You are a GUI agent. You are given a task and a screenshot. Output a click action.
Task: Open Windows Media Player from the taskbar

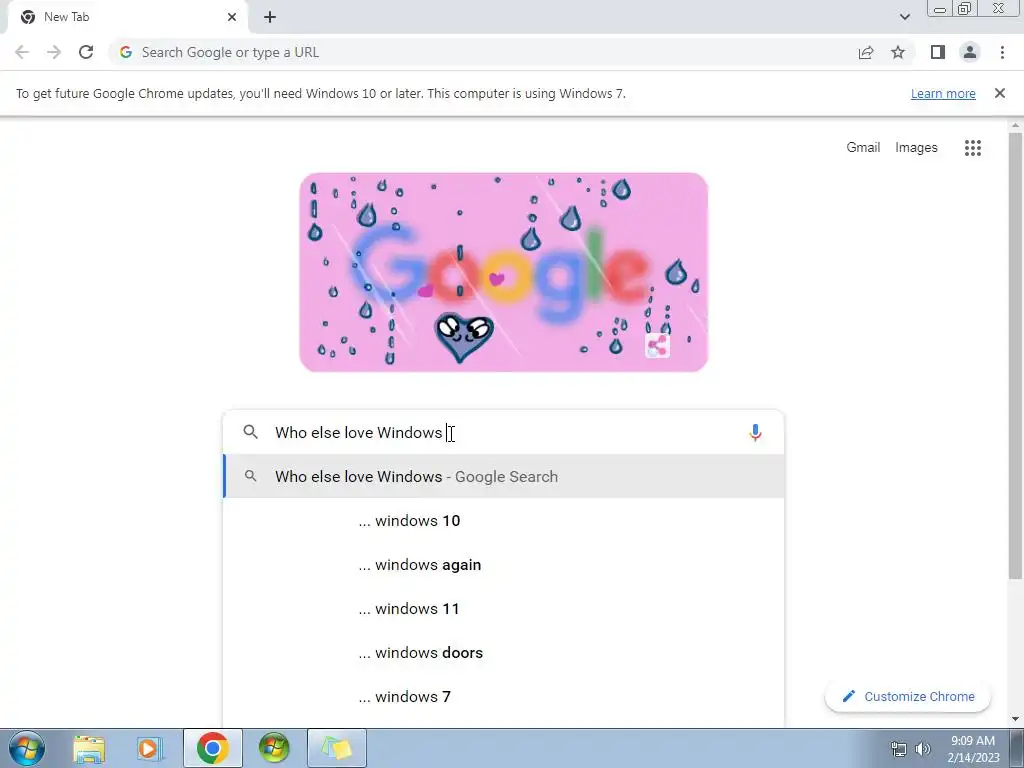(x=150, y=748)
